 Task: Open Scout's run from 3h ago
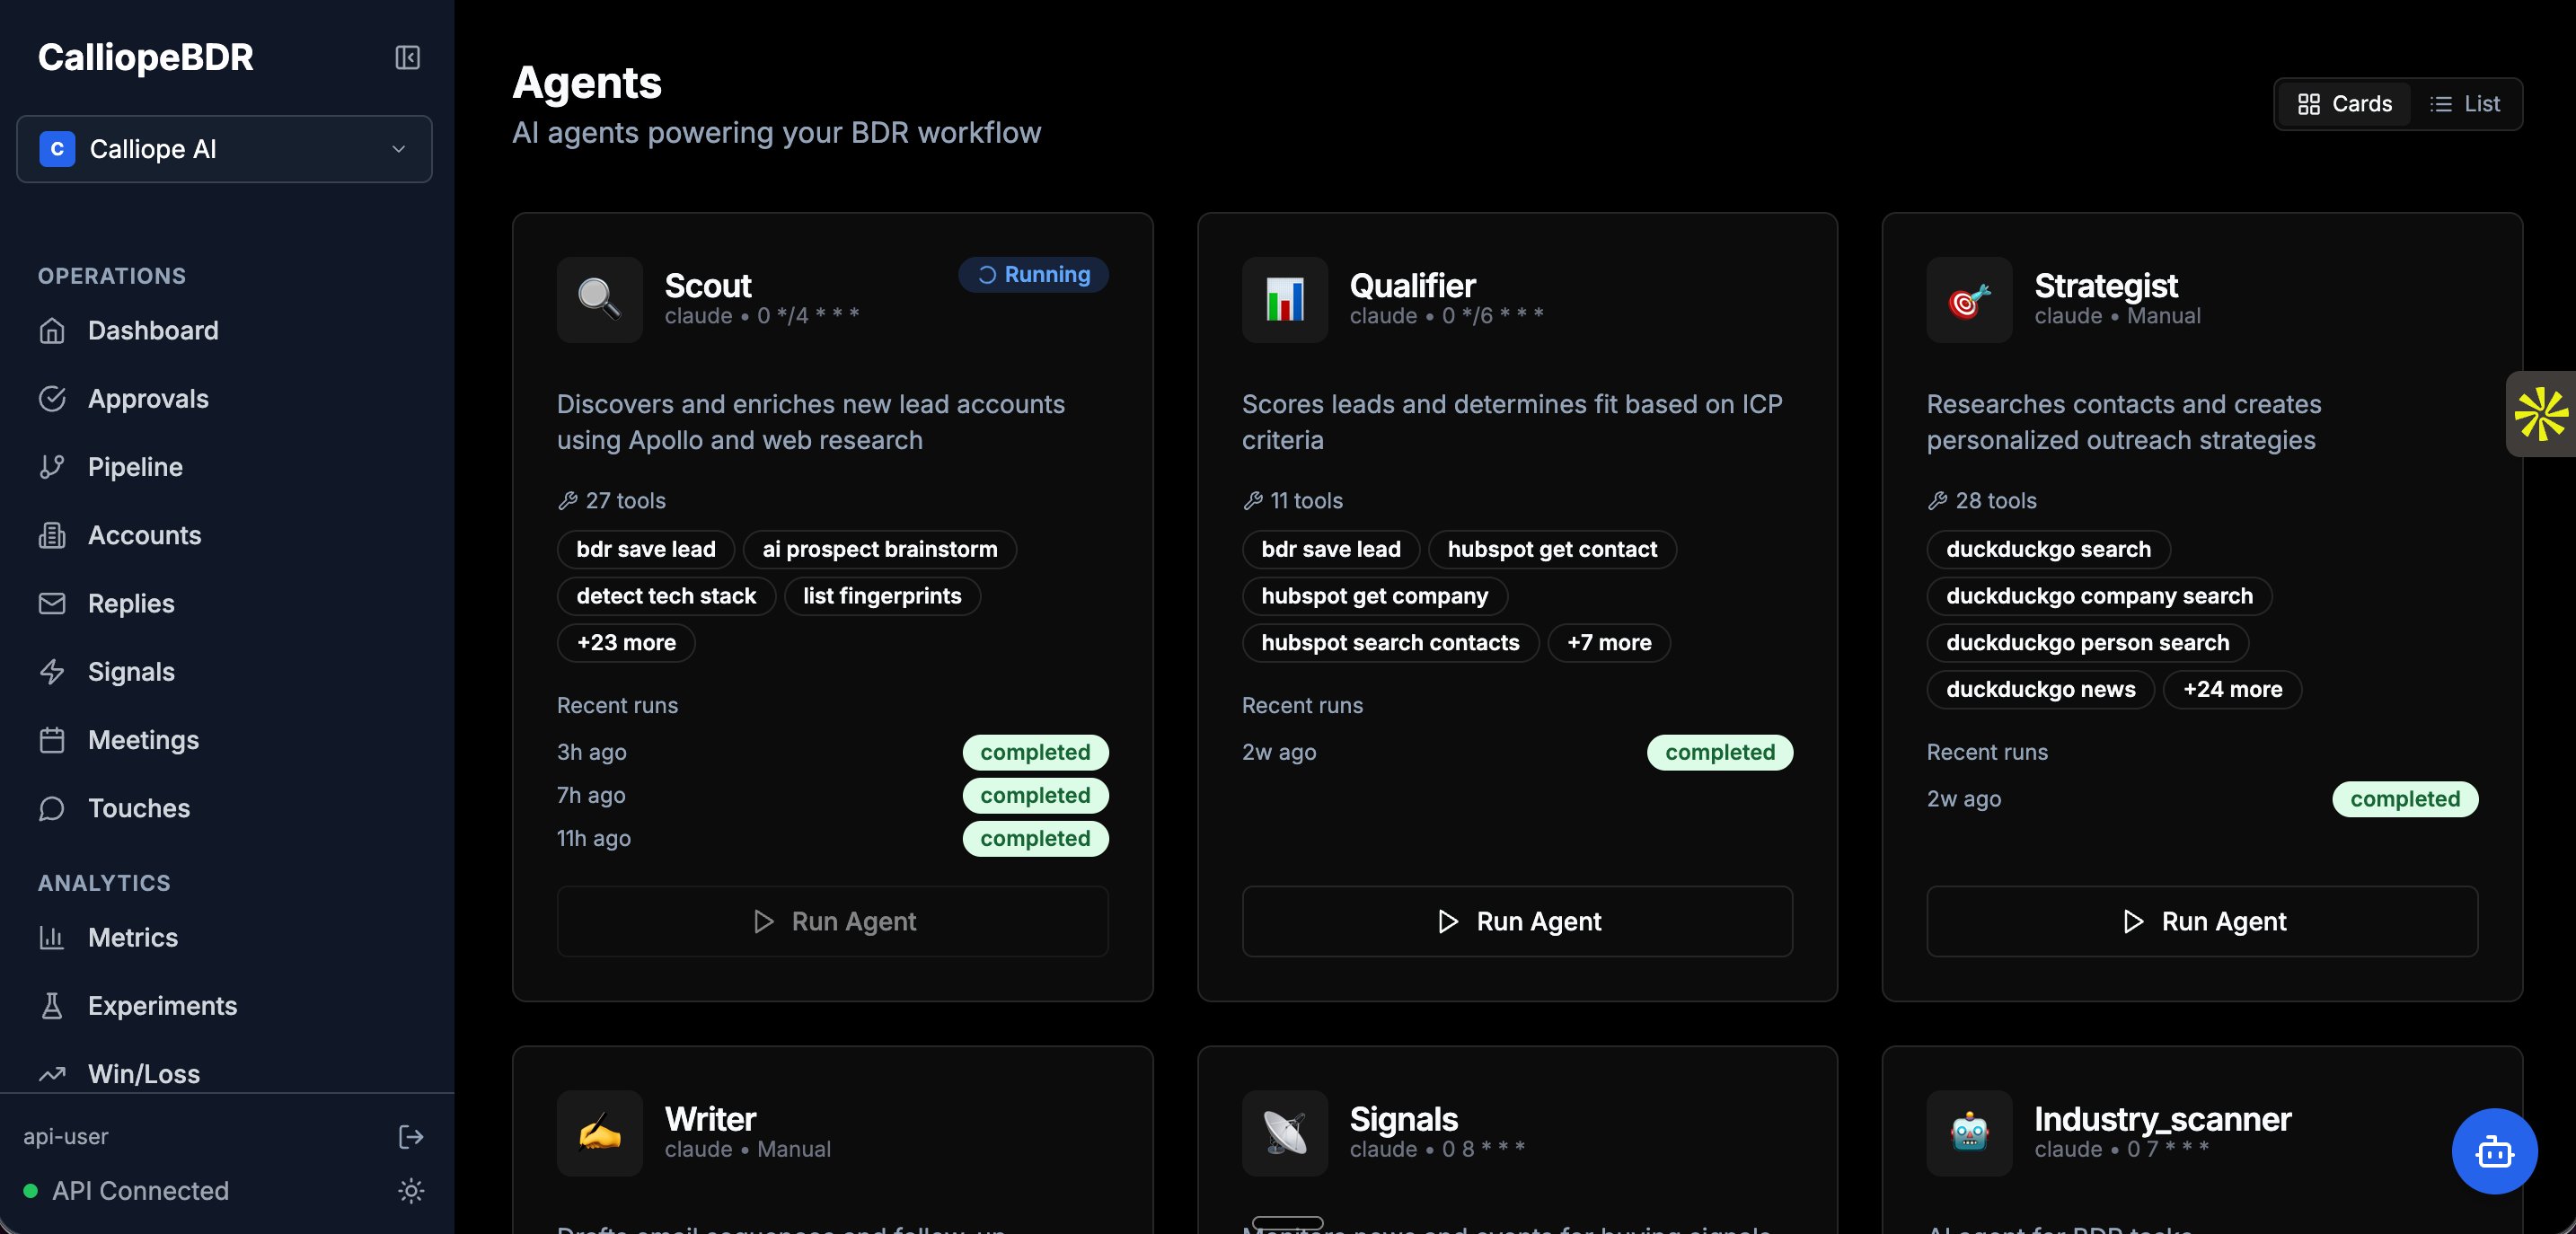832,752
